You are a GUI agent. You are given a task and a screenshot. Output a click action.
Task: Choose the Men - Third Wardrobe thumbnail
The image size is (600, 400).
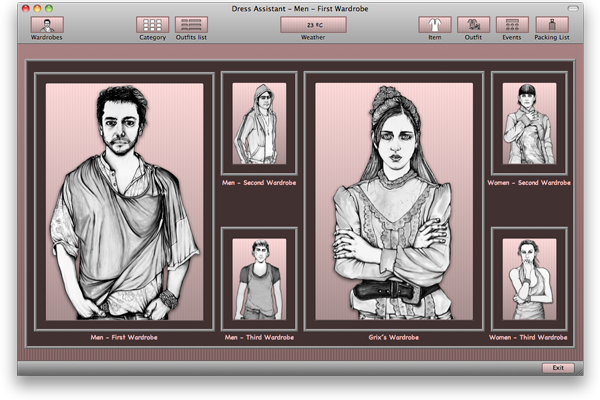(259, 278)
